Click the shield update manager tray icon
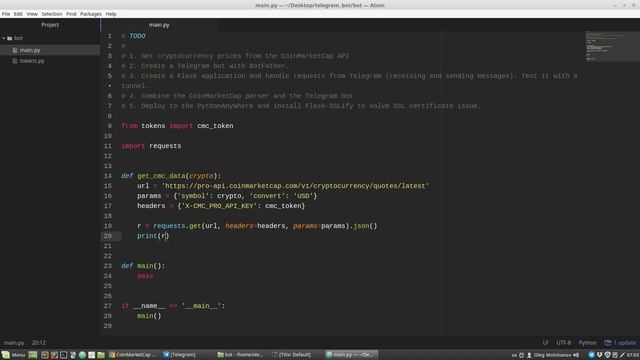Viewport: 640px width, 360px height. (607, 355)
